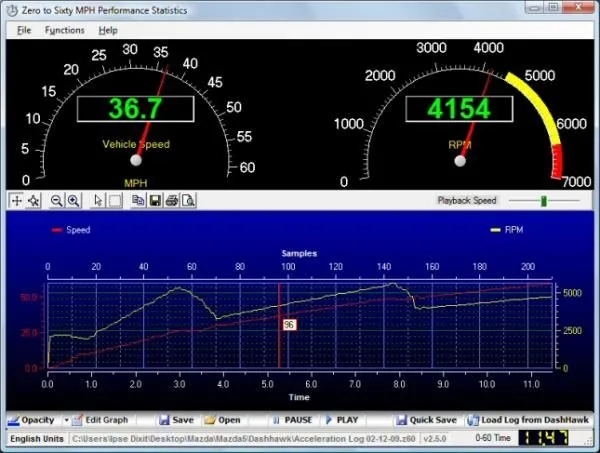The width and height of the screenshot is (600, 453).
Task: Expand the Opacity dropdown arrow
Action: 66,420
